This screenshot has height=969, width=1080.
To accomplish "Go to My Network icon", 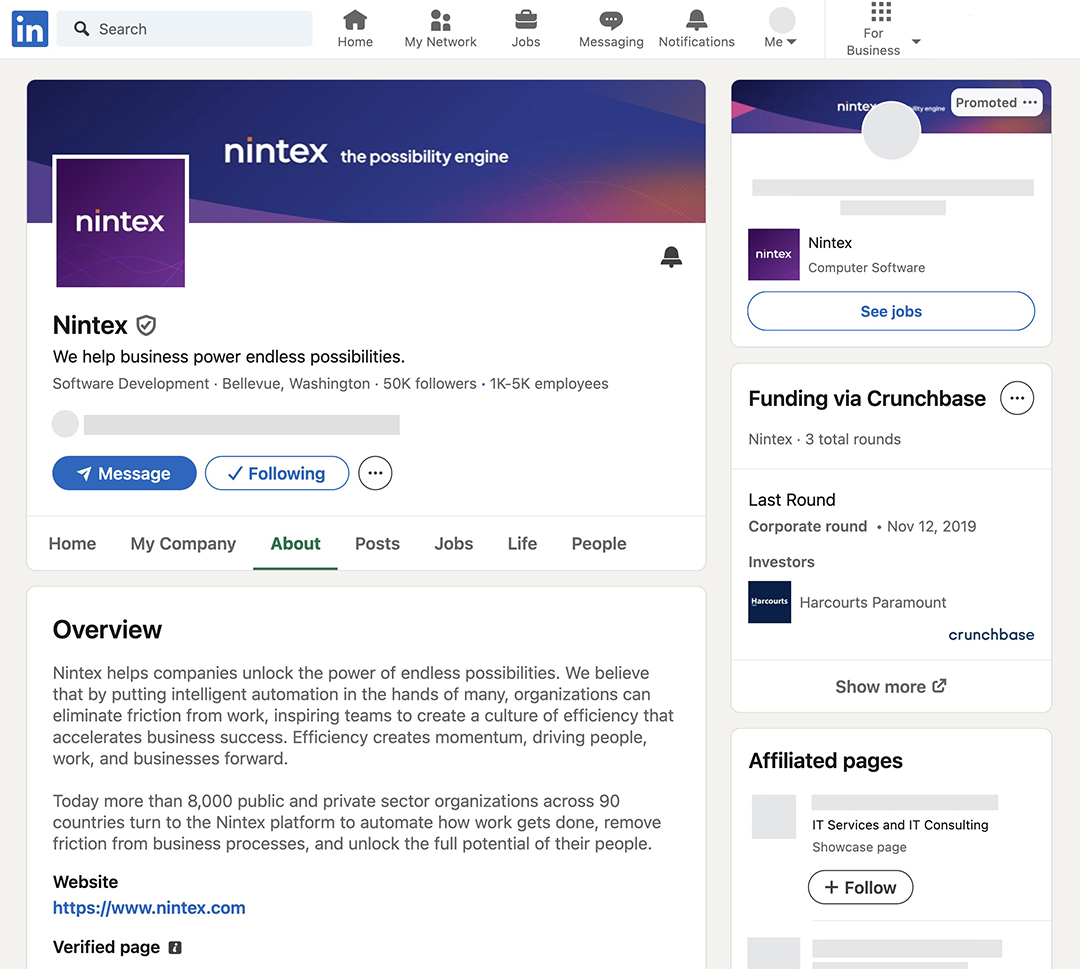I will pos(440,20).
